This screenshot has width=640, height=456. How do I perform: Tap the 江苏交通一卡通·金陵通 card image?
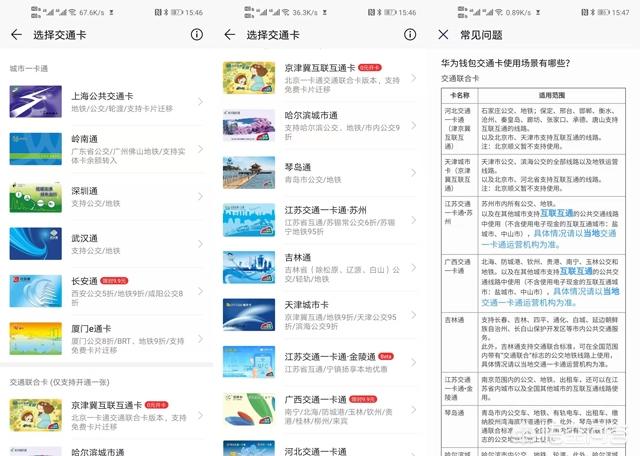pyautogui.click(x=249, y=362)
